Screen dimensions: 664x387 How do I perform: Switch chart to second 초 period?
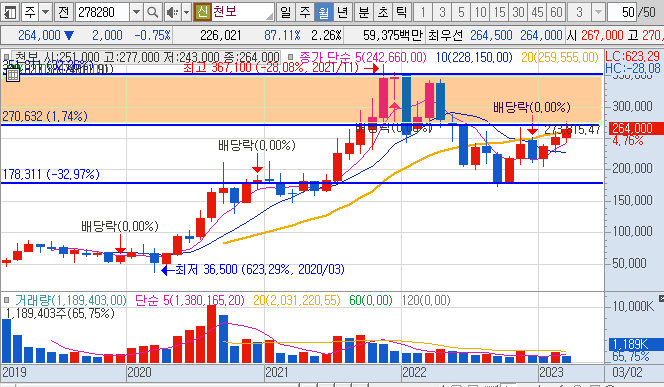(x=383, y=13)
